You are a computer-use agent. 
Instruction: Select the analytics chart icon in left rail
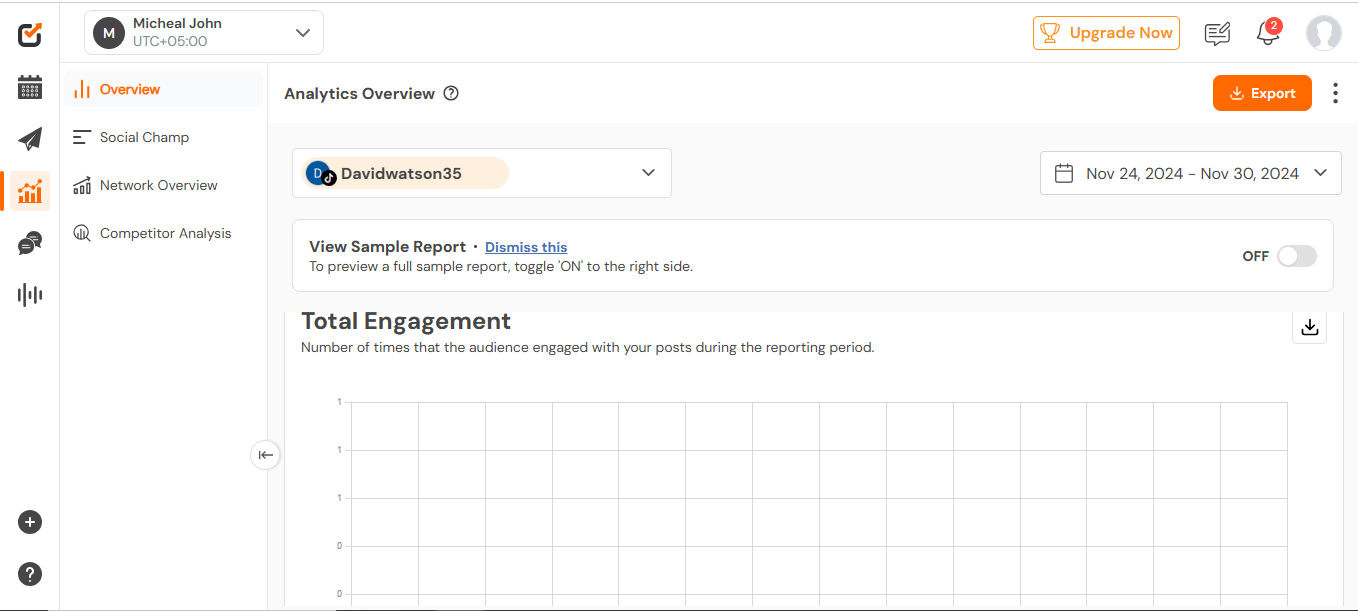[30, 190]
